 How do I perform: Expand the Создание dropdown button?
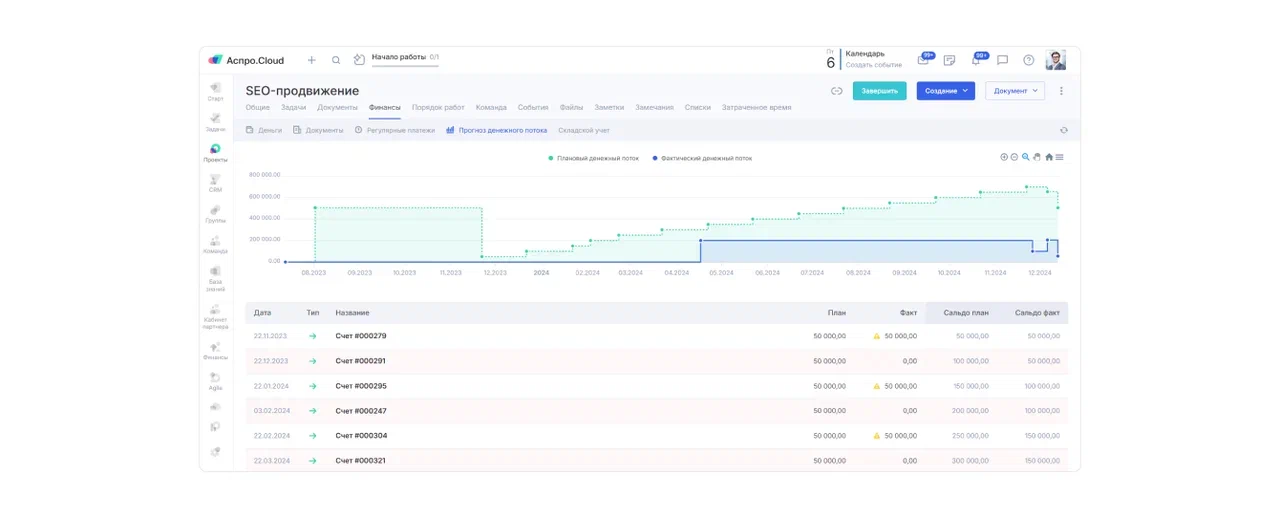[945, 91]
